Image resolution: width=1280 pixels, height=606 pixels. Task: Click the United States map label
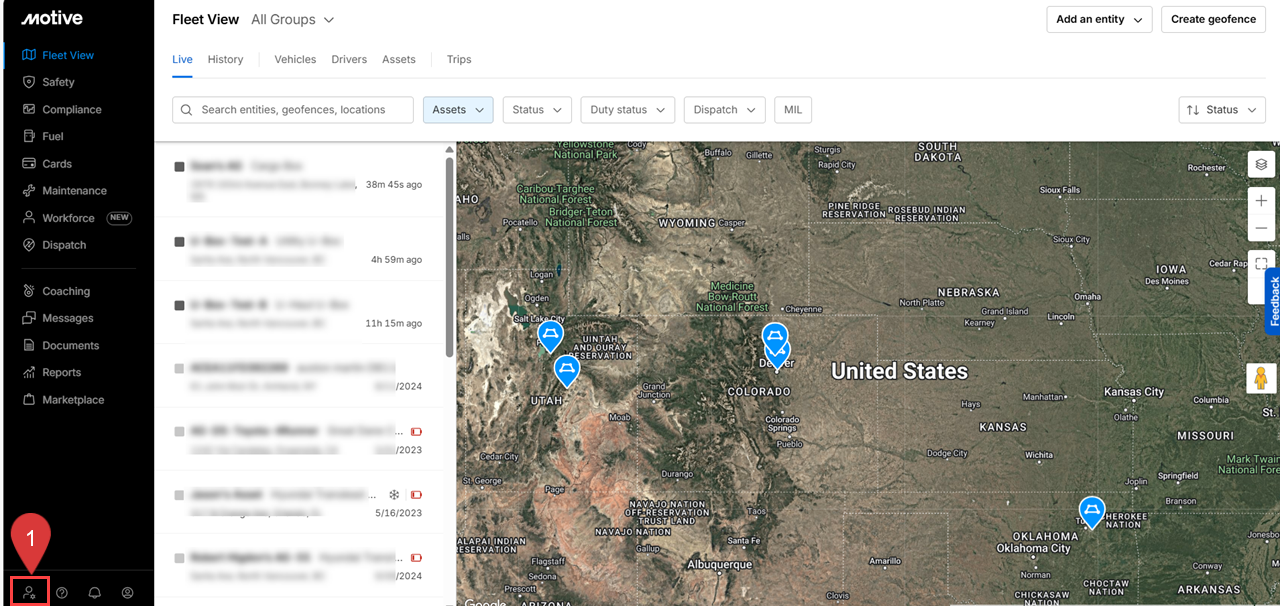899,371
